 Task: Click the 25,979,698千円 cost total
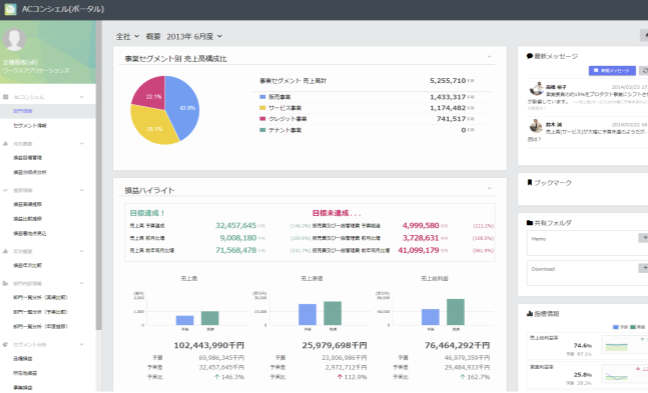(x=334, y=345)
